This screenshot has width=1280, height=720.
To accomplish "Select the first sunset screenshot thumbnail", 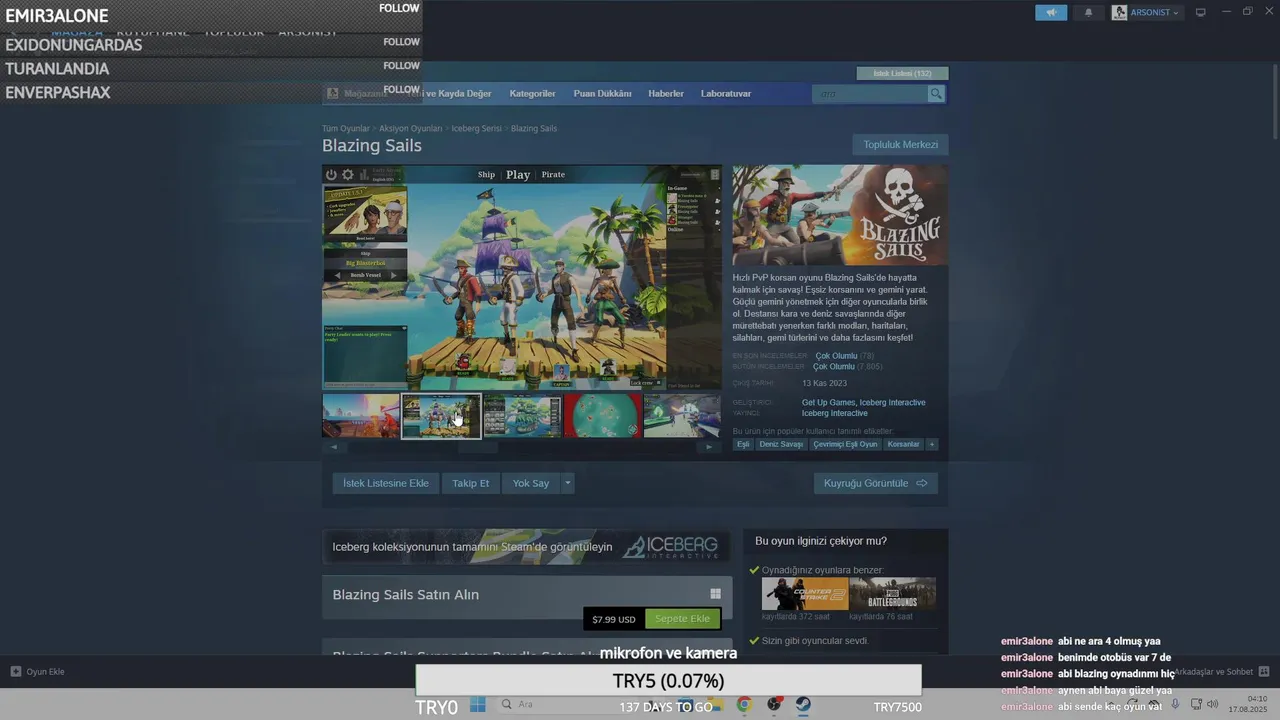I will tap(361, 416).
